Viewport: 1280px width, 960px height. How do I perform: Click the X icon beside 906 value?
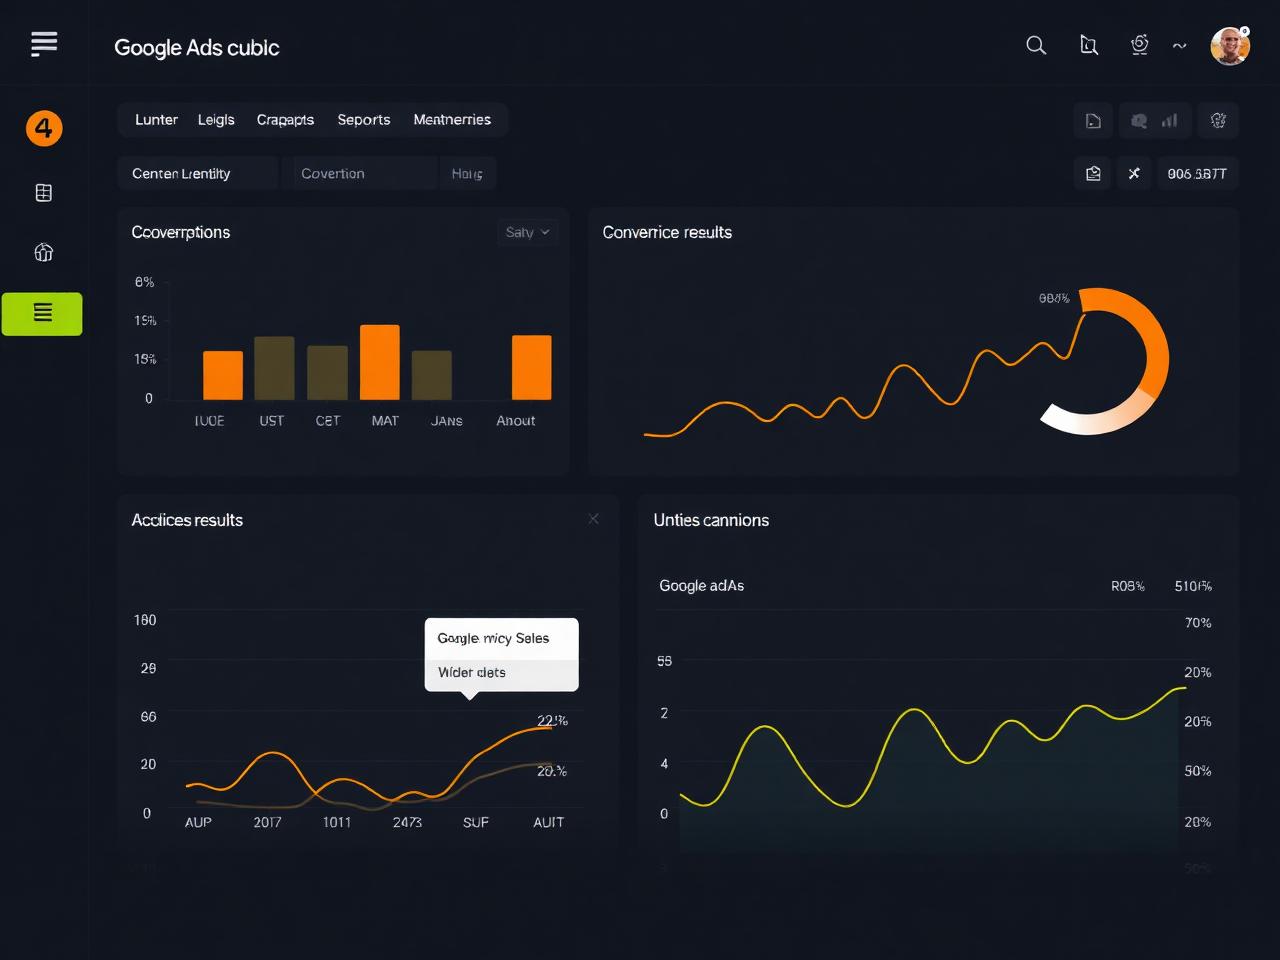1134,173
